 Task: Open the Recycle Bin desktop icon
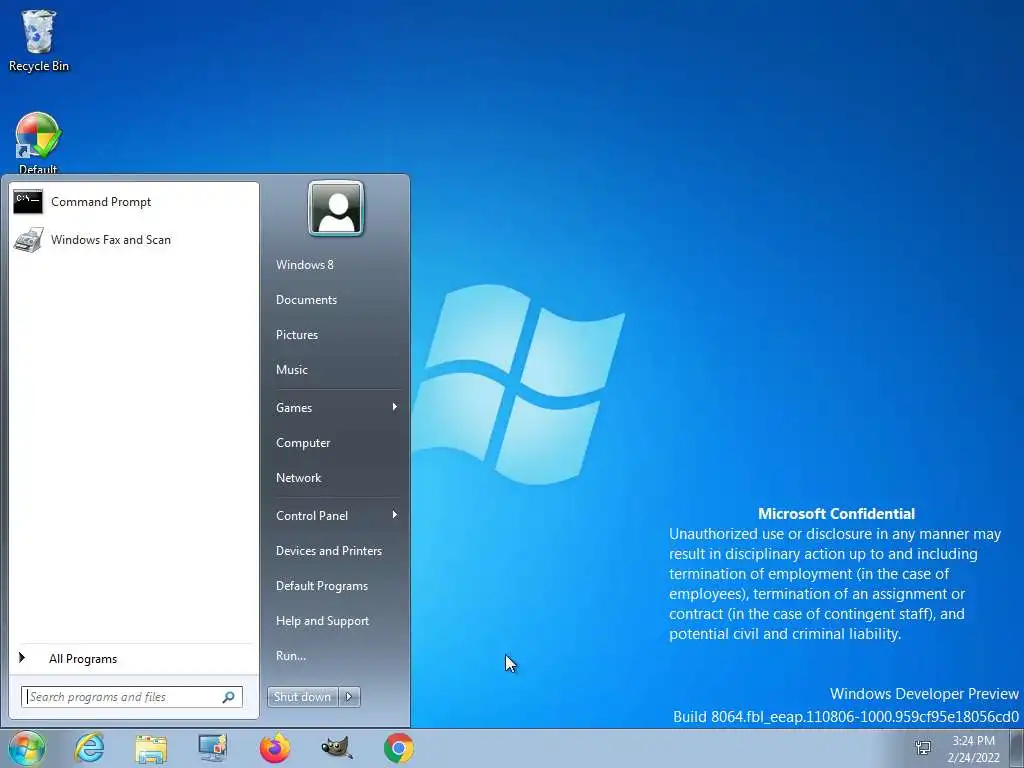[39, 40]
